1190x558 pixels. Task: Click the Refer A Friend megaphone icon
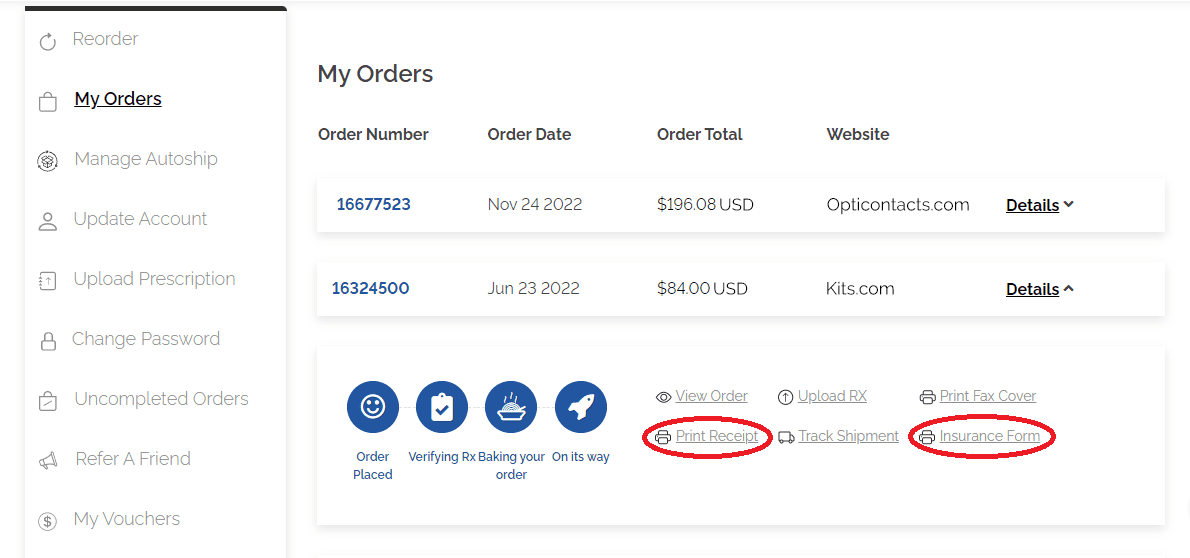click(x=47, y=461)
